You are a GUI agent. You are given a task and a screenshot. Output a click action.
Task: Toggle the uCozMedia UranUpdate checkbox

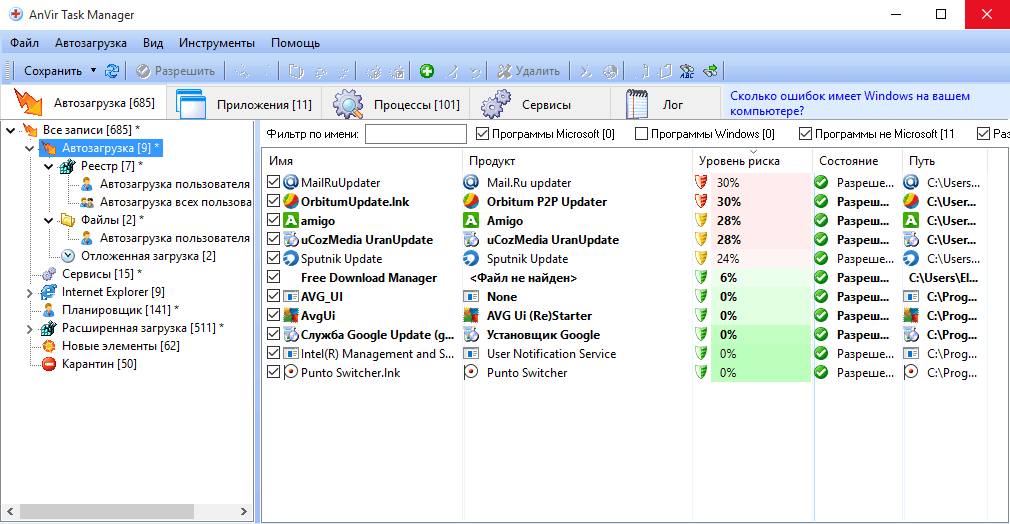[273, 239]
